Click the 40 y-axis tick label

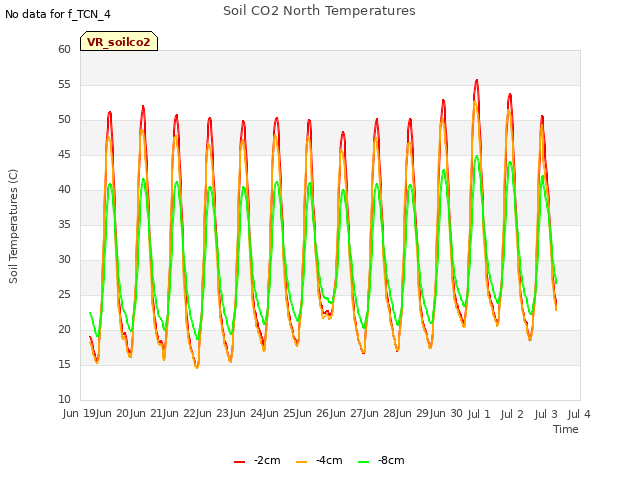pyautogui.click(x=64, y=189)
